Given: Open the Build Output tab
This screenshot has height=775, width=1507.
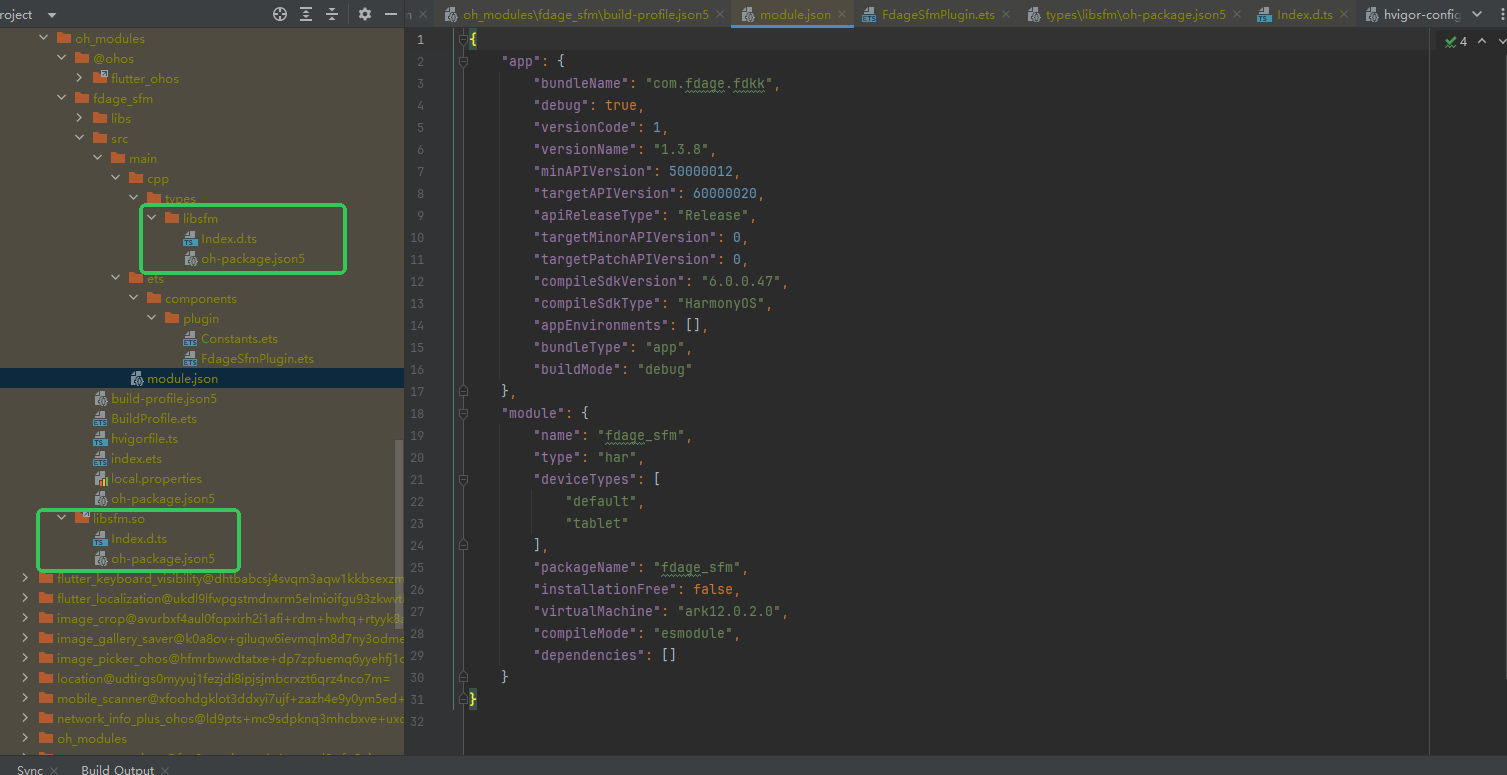Looking at the screenshot, I should [x=117, y=769].
